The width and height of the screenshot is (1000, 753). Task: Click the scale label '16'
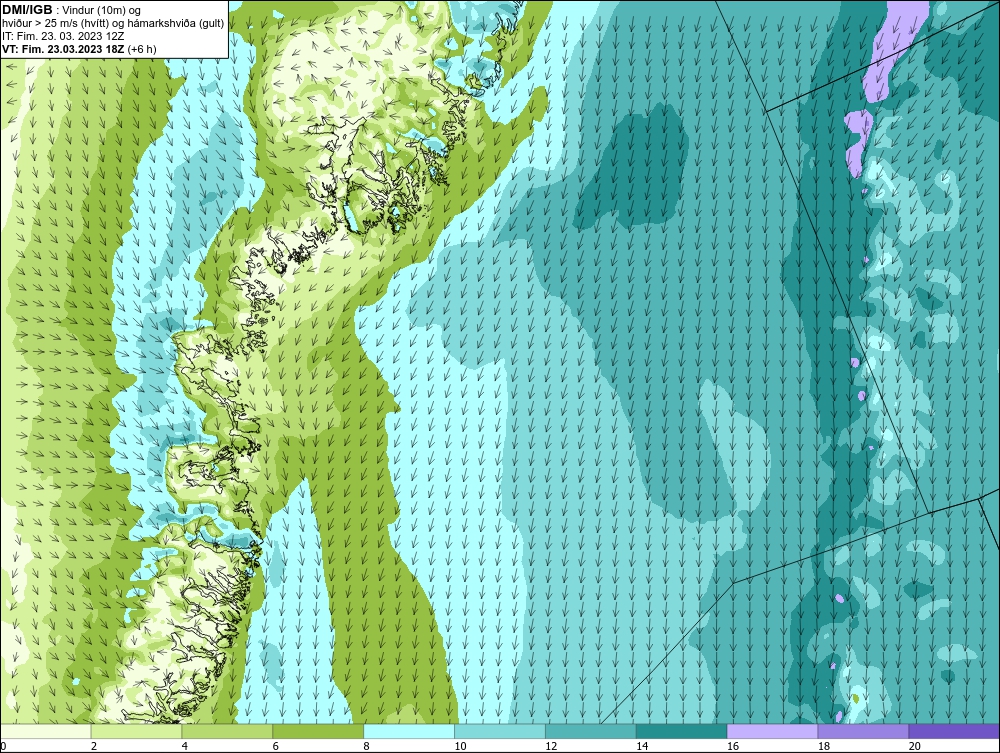coord(733,746)
